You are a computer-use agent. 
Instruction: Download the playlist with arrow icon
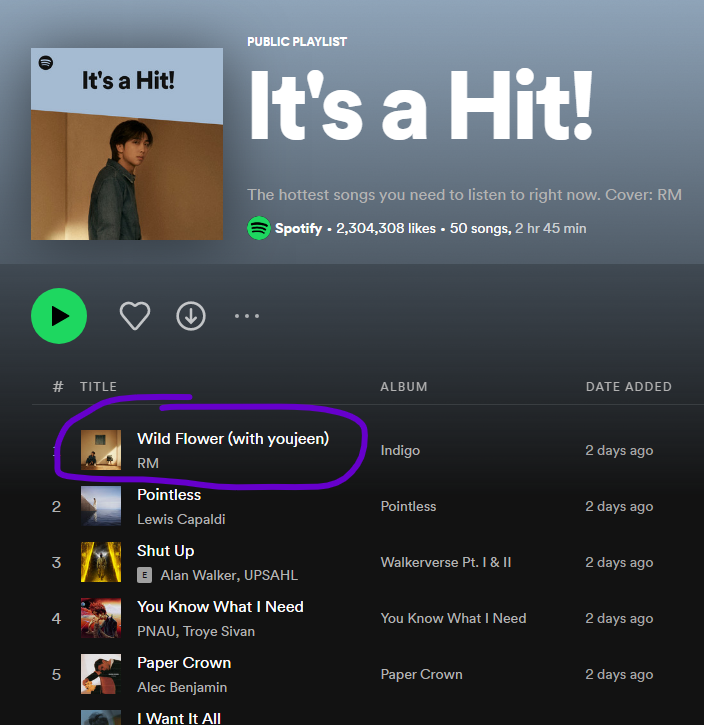click(191, 316)
